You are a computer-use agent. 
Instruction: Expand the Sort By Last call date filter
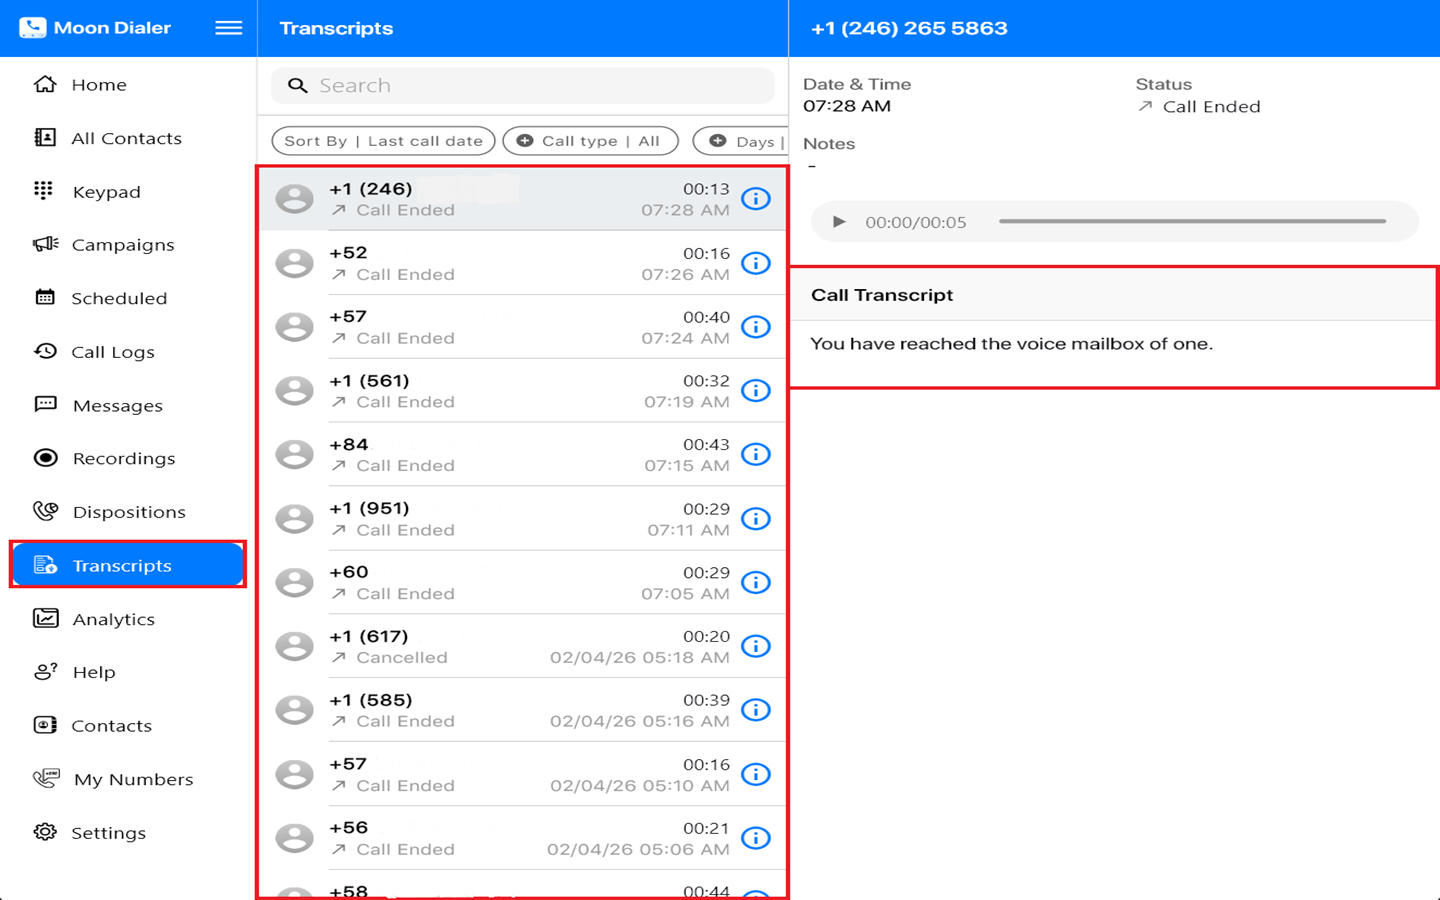coord(383,141)
